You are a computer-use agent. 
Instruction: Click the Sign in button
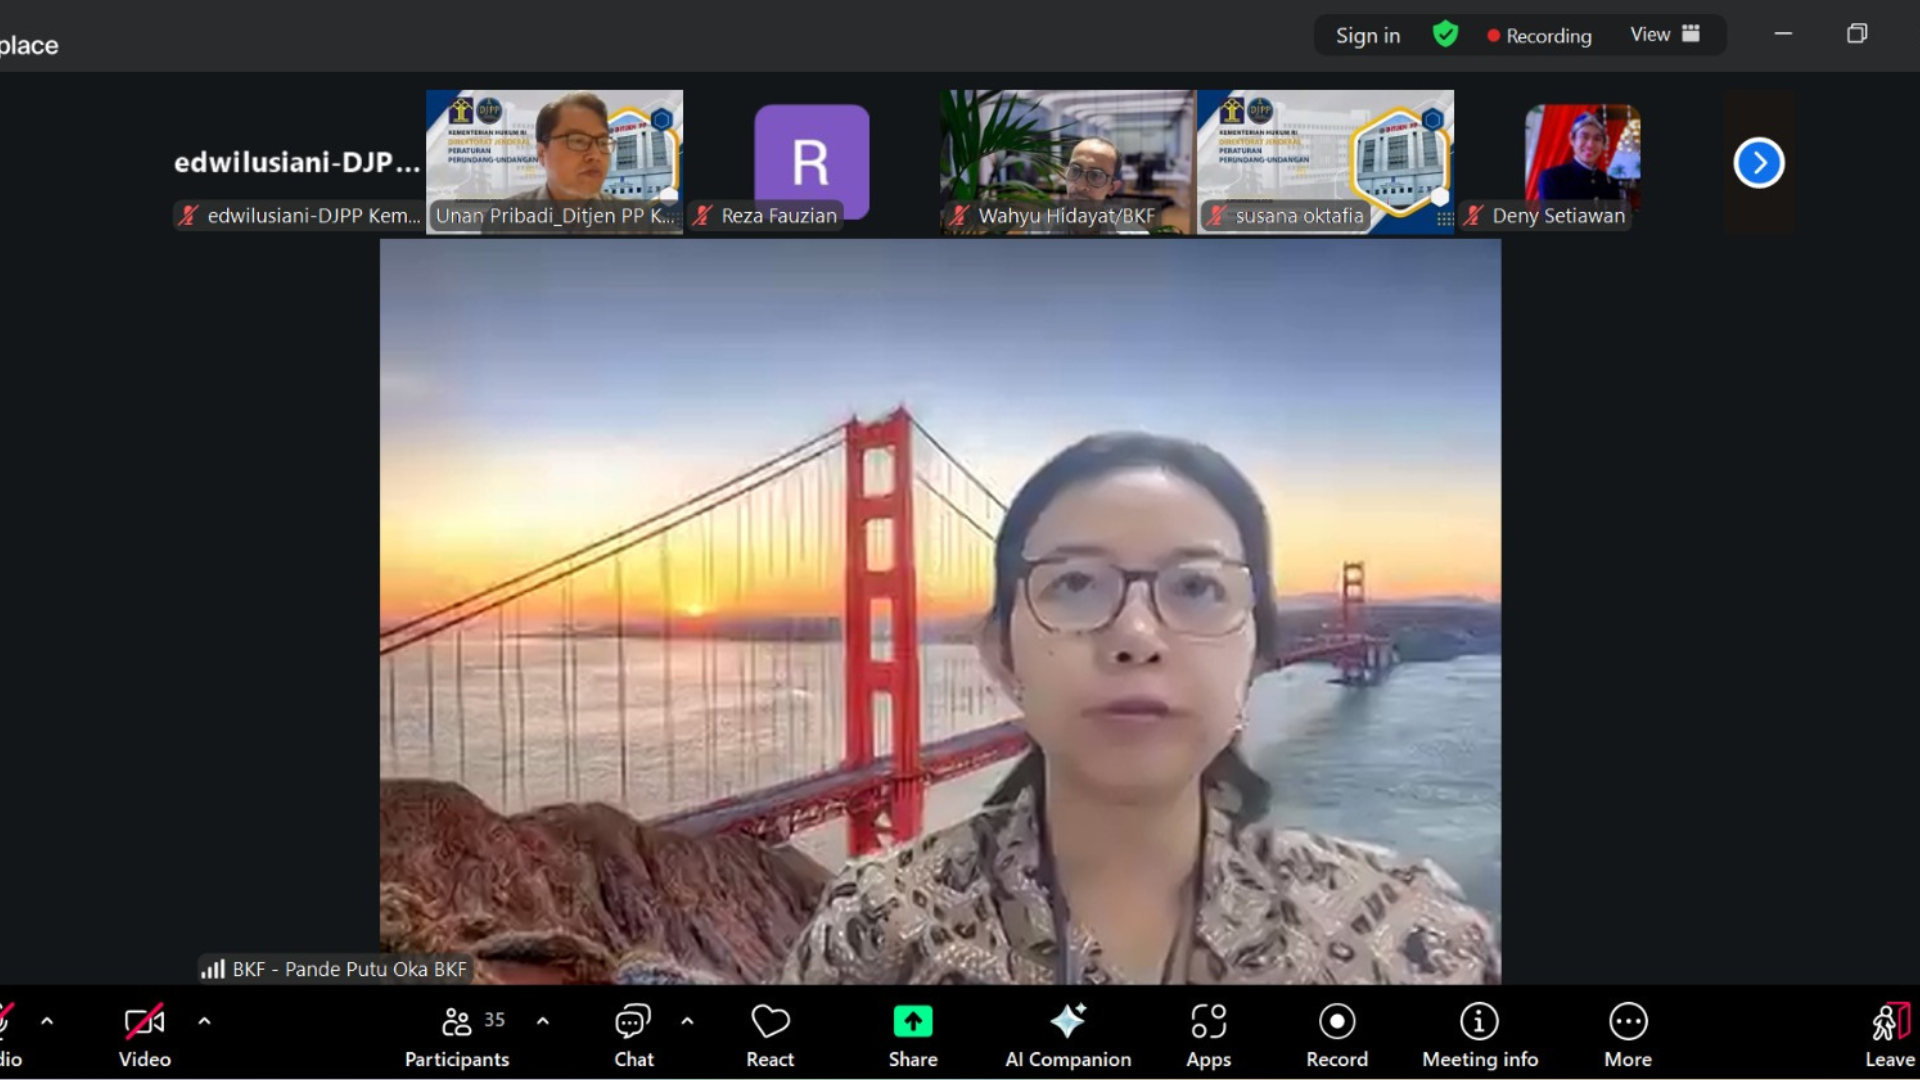1367,36
